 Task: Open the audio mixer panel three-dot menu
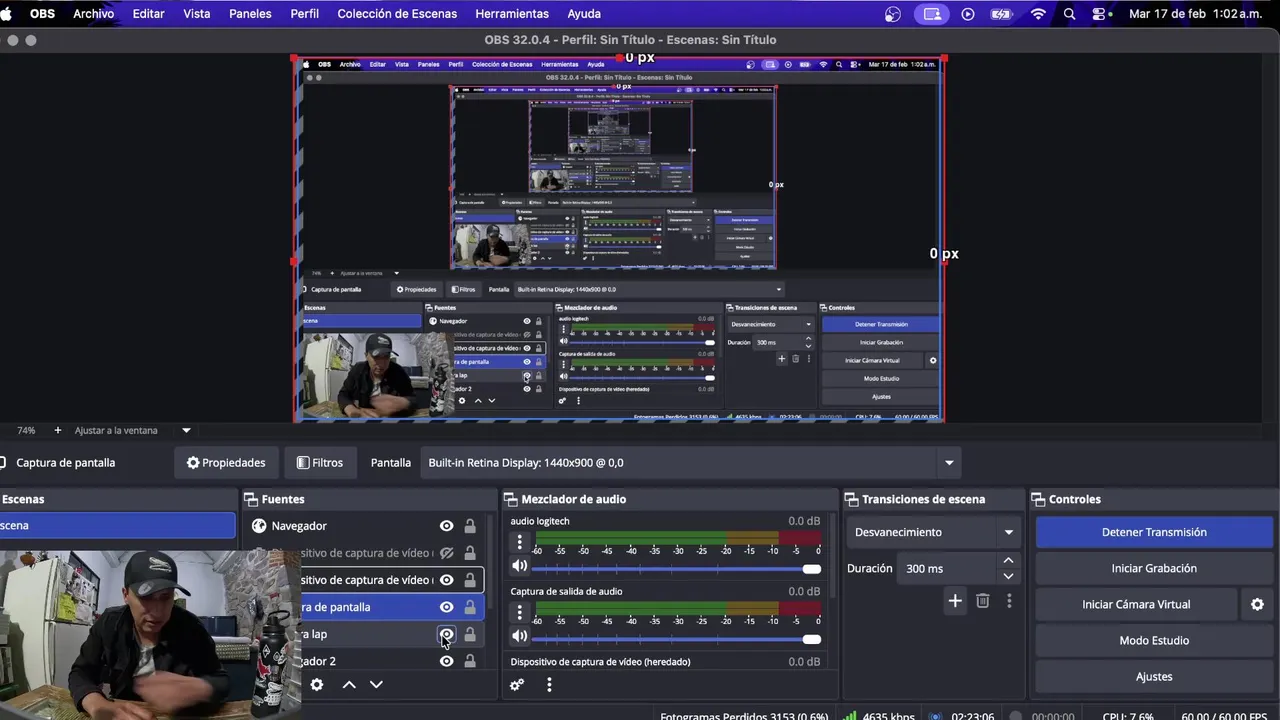tap(549, 685)
